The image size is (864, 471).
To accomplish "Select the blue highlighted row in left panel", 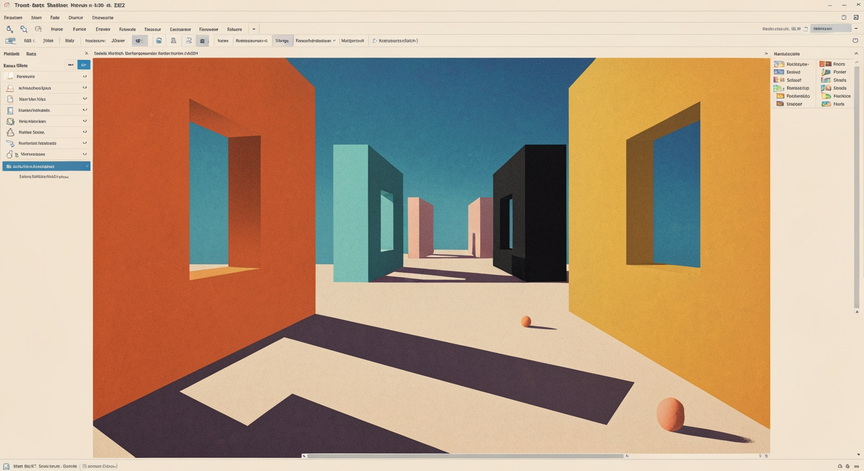I will pyautogui.click(x=46, y=166).
